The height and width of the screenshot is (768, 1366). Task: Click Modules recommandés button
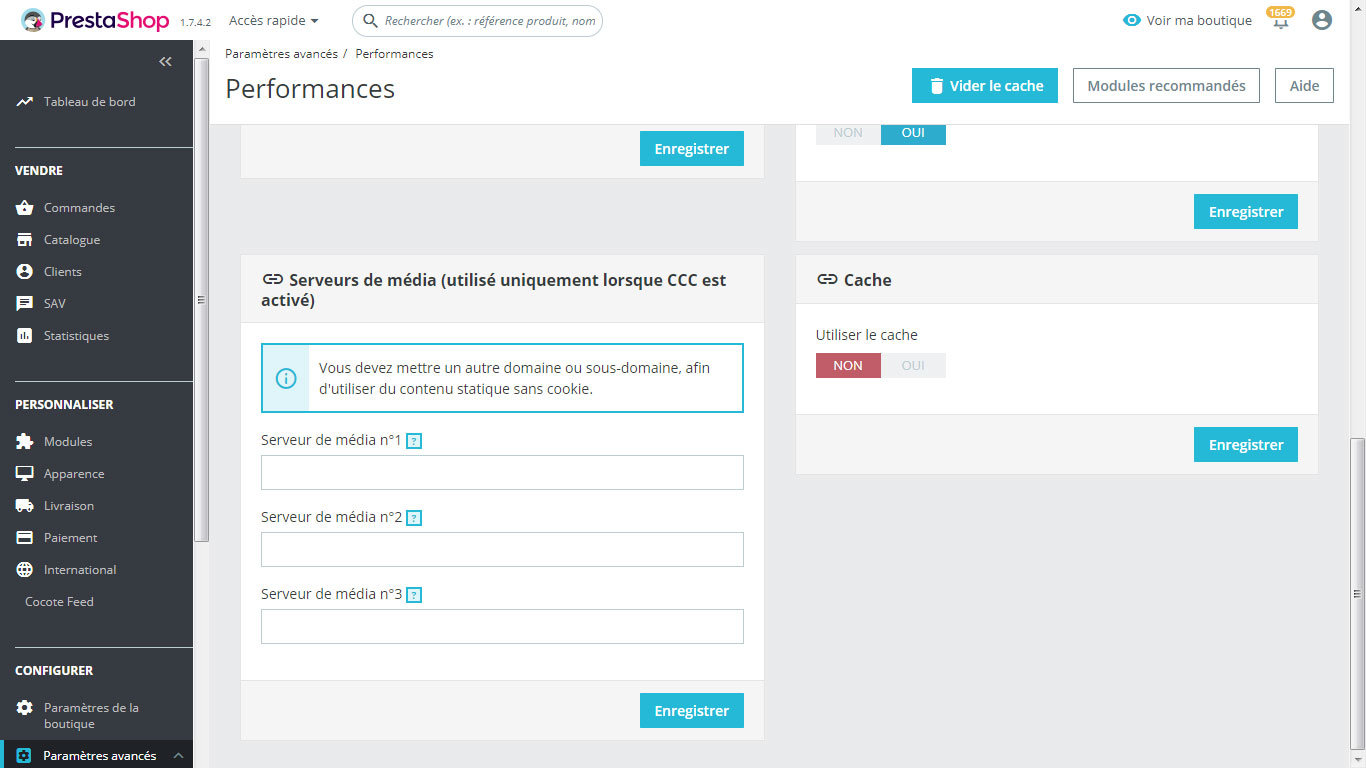pos(1166,86)
